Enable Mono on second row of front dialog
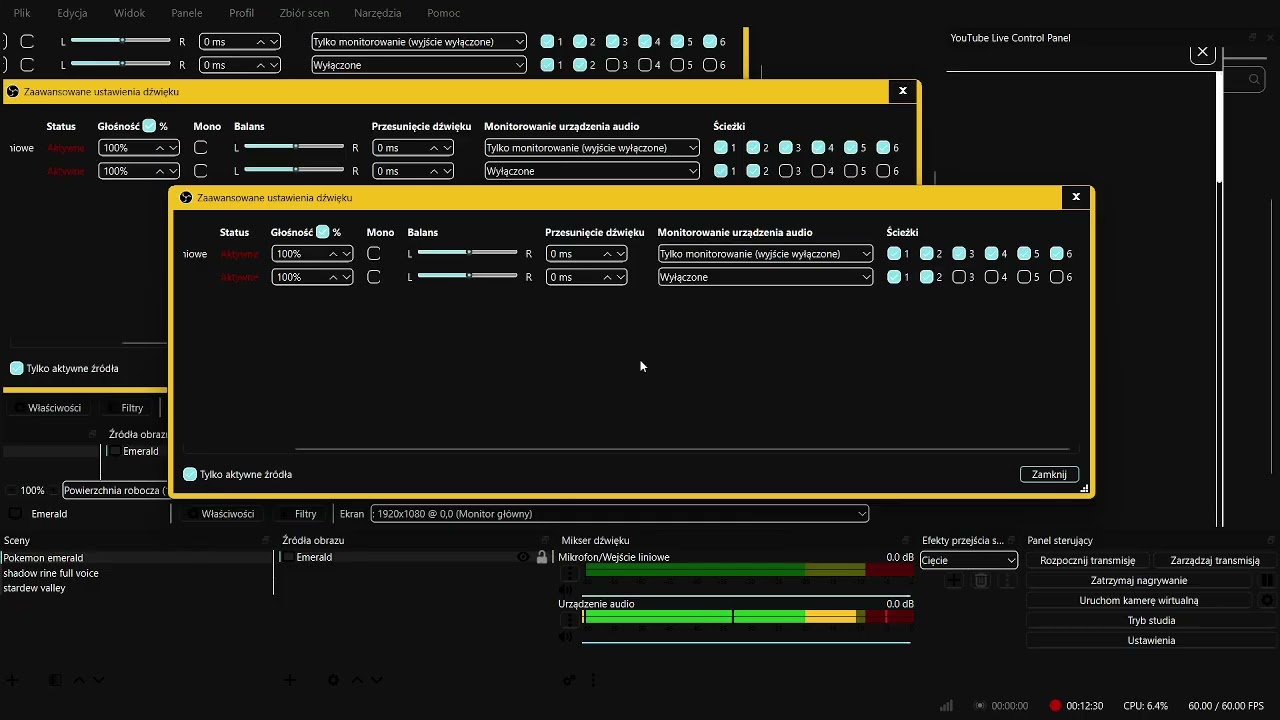The width and height of the screenshot is (1280, 720). pos(374,277)
